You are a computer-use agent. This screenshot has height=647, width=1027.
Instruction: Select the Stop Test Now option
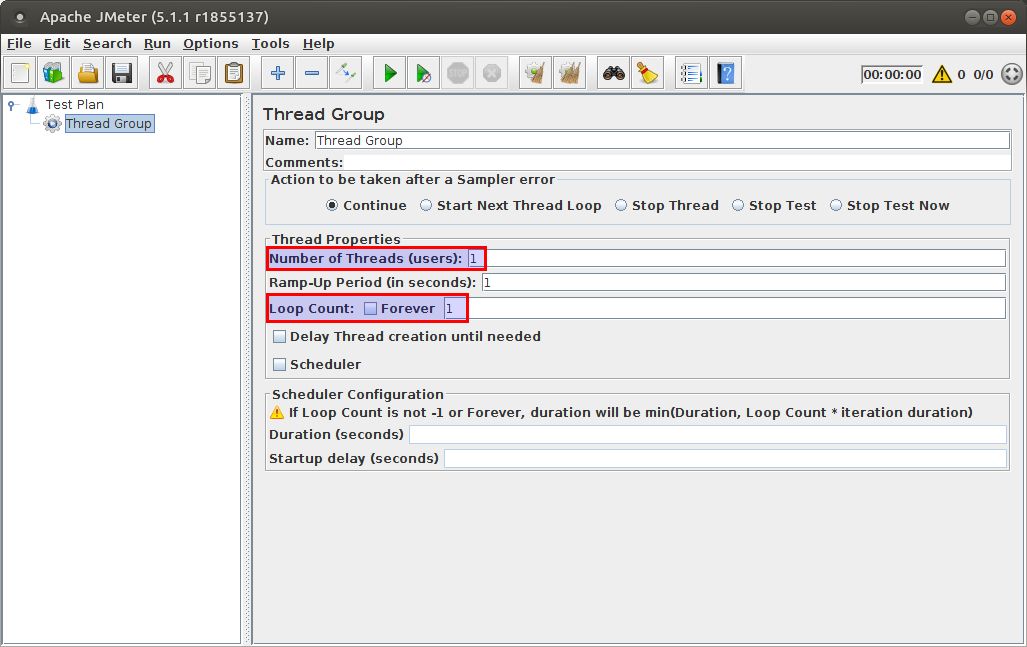(x=836, y=206)
